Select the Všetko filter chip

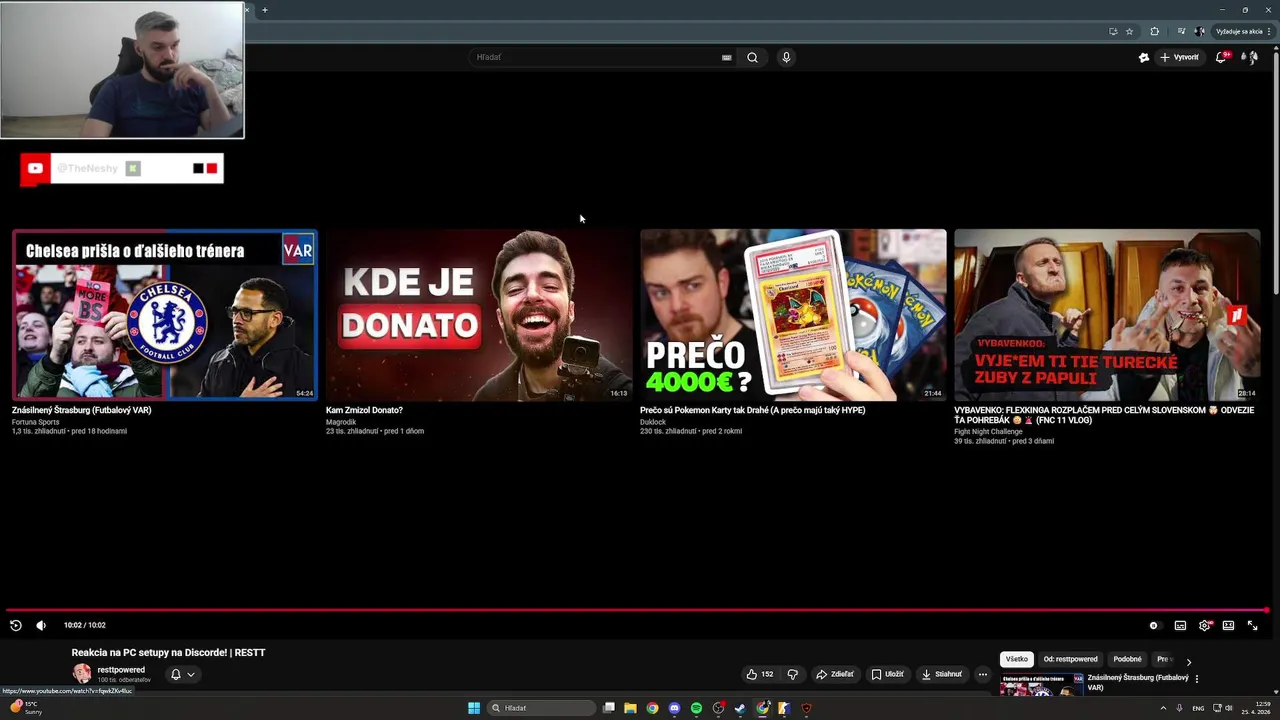pyautogui.click(x=1017, y=659)
